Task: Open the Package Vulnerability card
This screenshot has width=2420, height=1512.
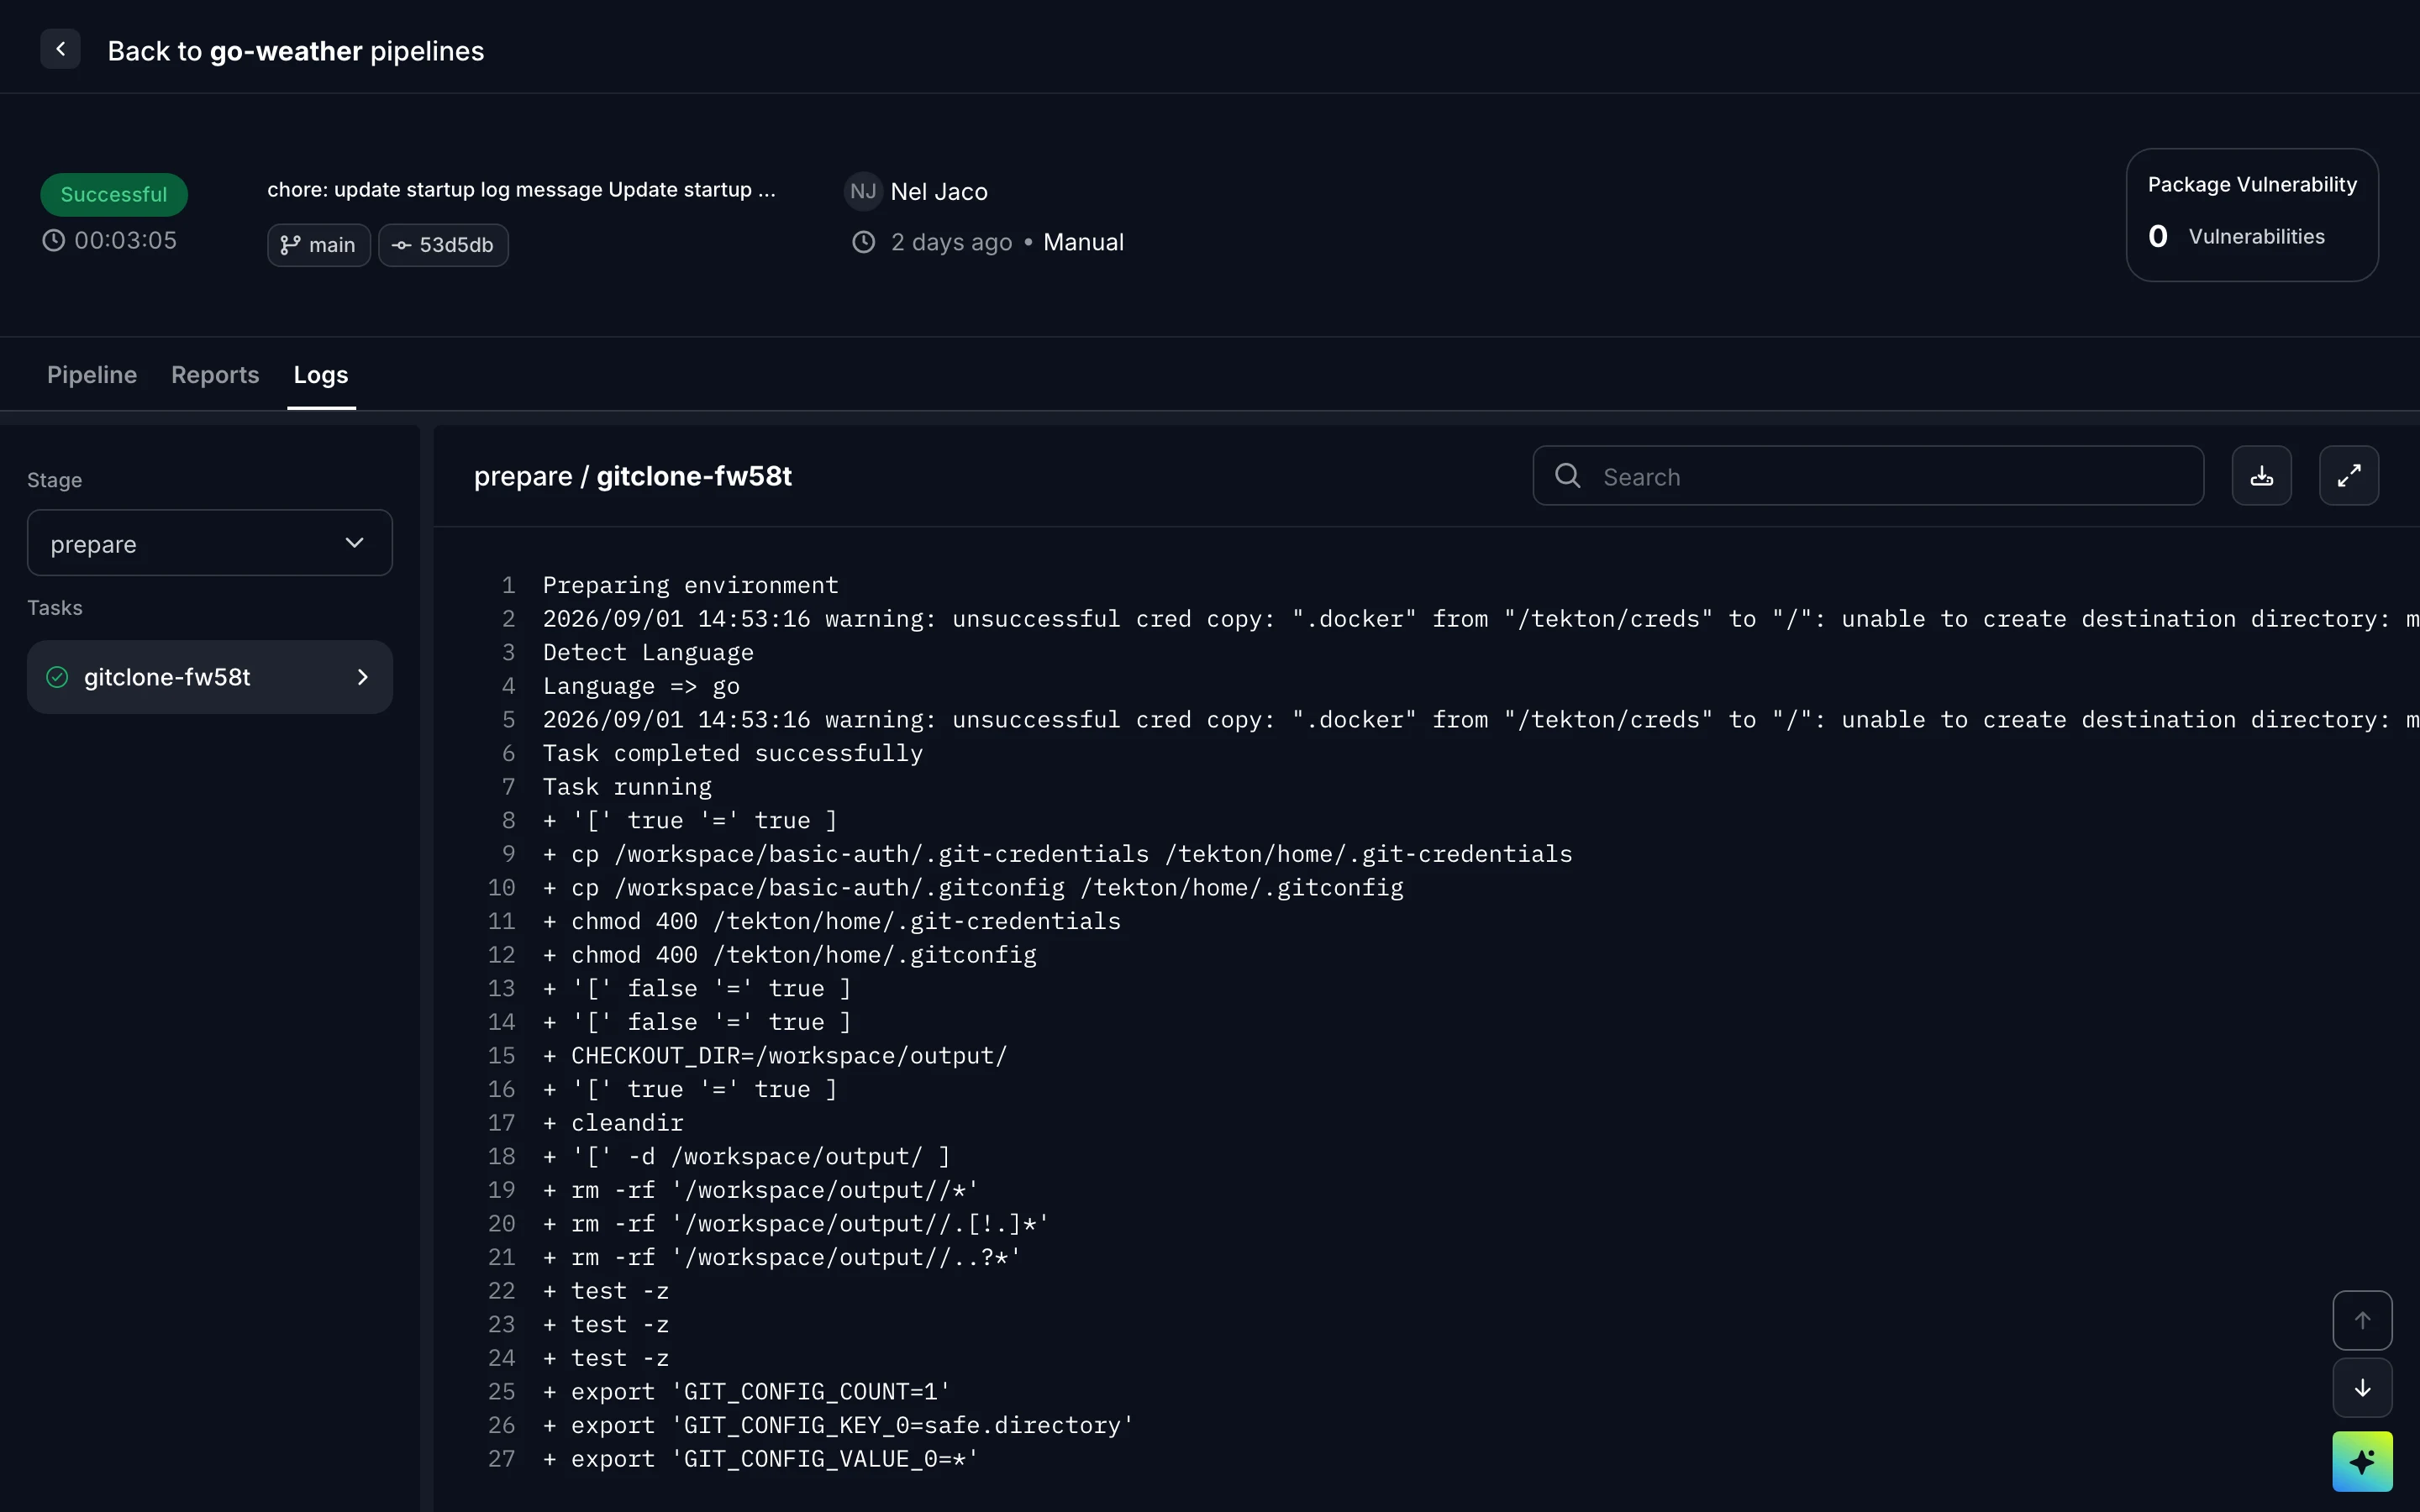Action: point(2252,215)
